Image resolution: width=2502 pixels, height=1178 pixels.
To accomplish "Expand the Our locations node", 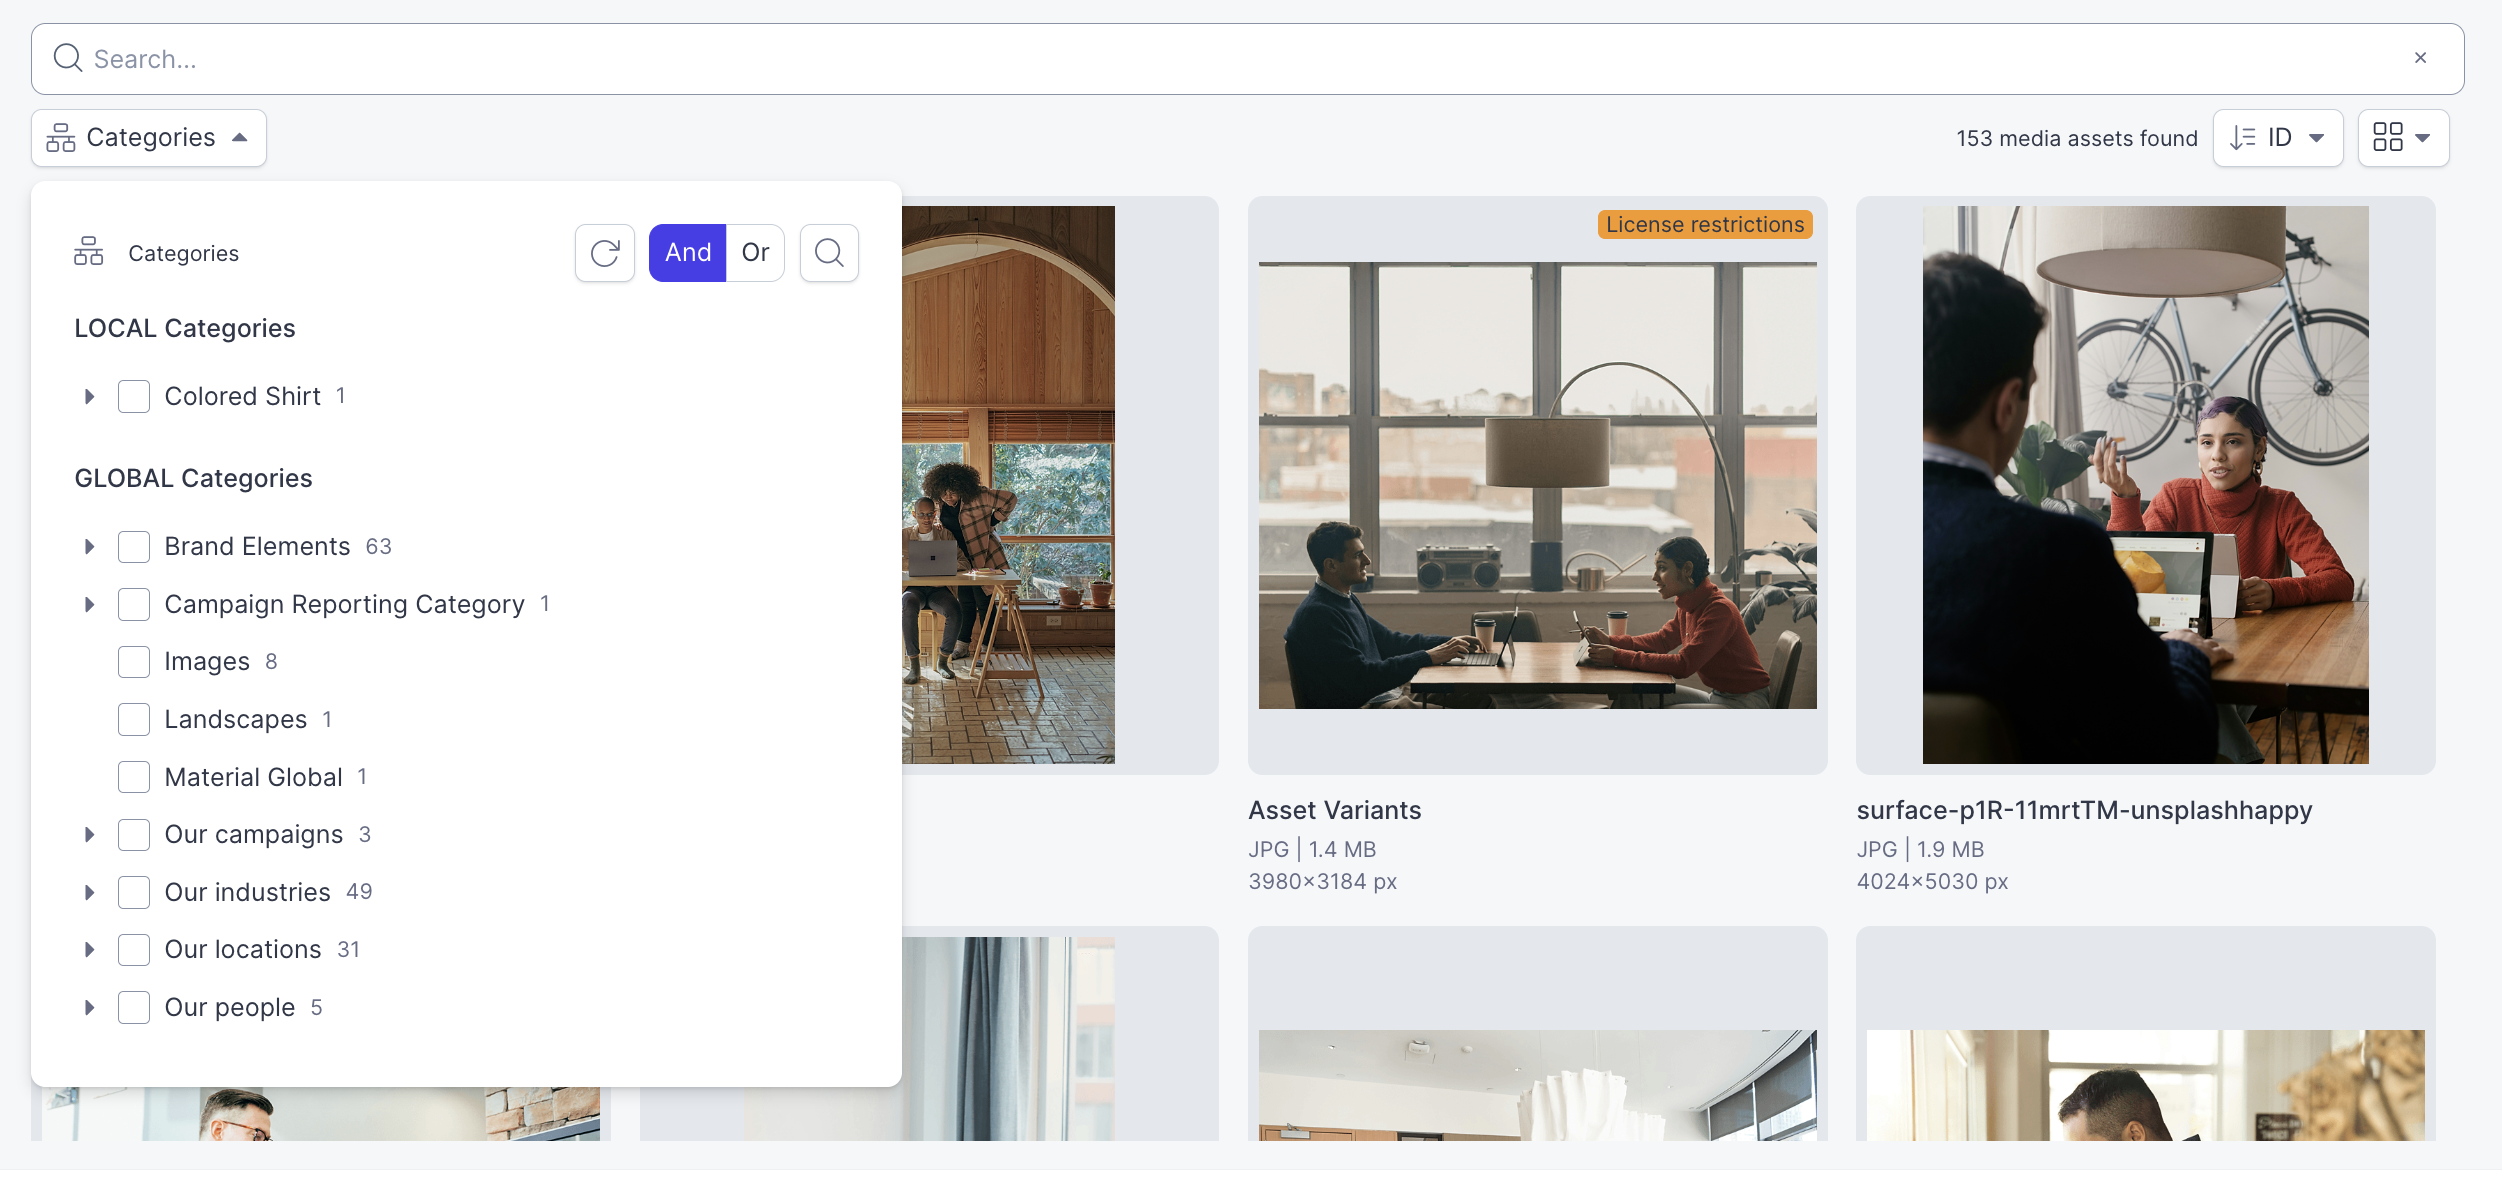I will click(x=90, y=950).
